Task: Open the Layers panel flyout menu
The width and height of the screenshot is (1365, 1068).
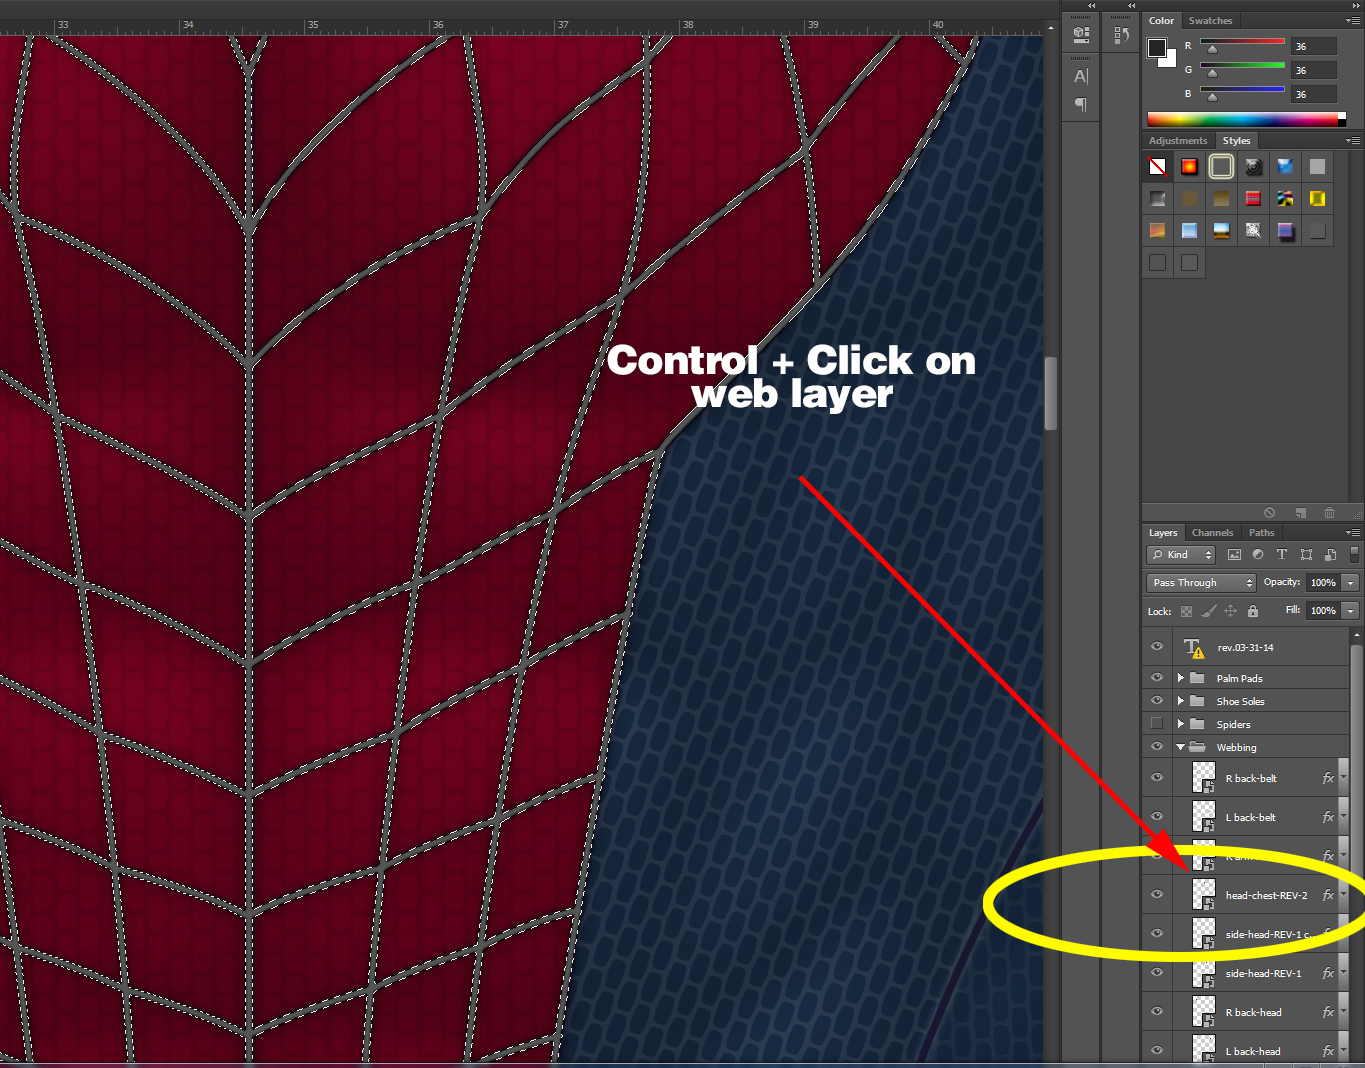Action: [1352, 533]
